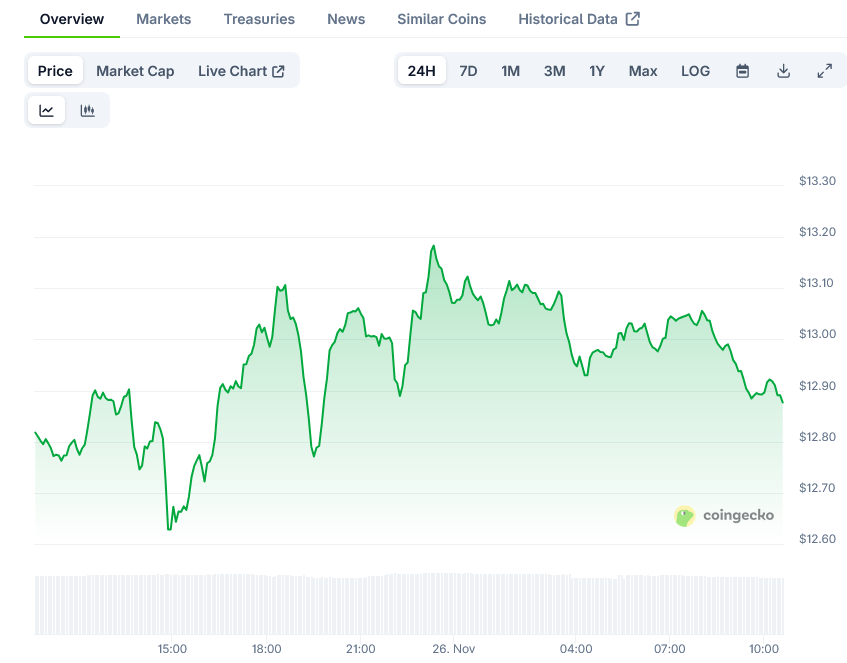Open the Markets tab

pyautogui.click(x=163, y=19)
